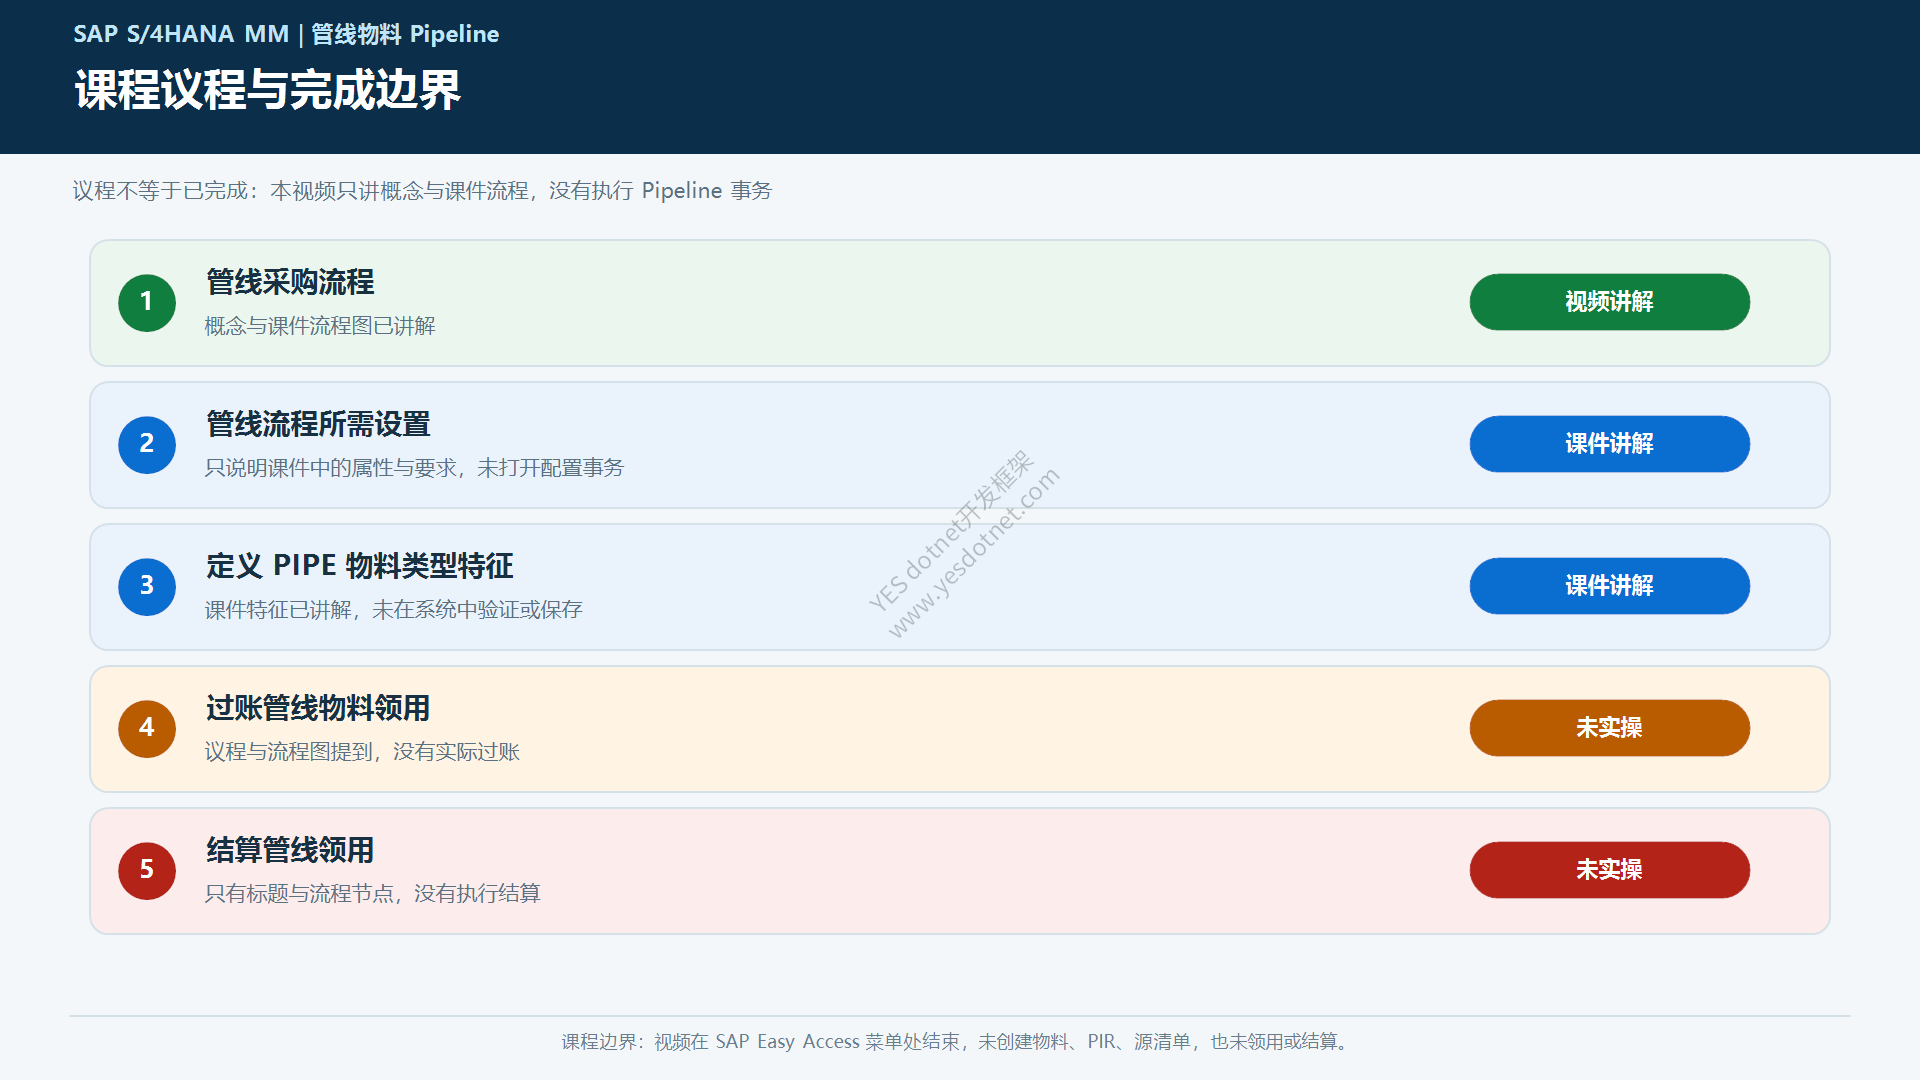This screenshot has width=1920, height=1080.
Task: Click the green number 1 circle
Action: (147, 302)
